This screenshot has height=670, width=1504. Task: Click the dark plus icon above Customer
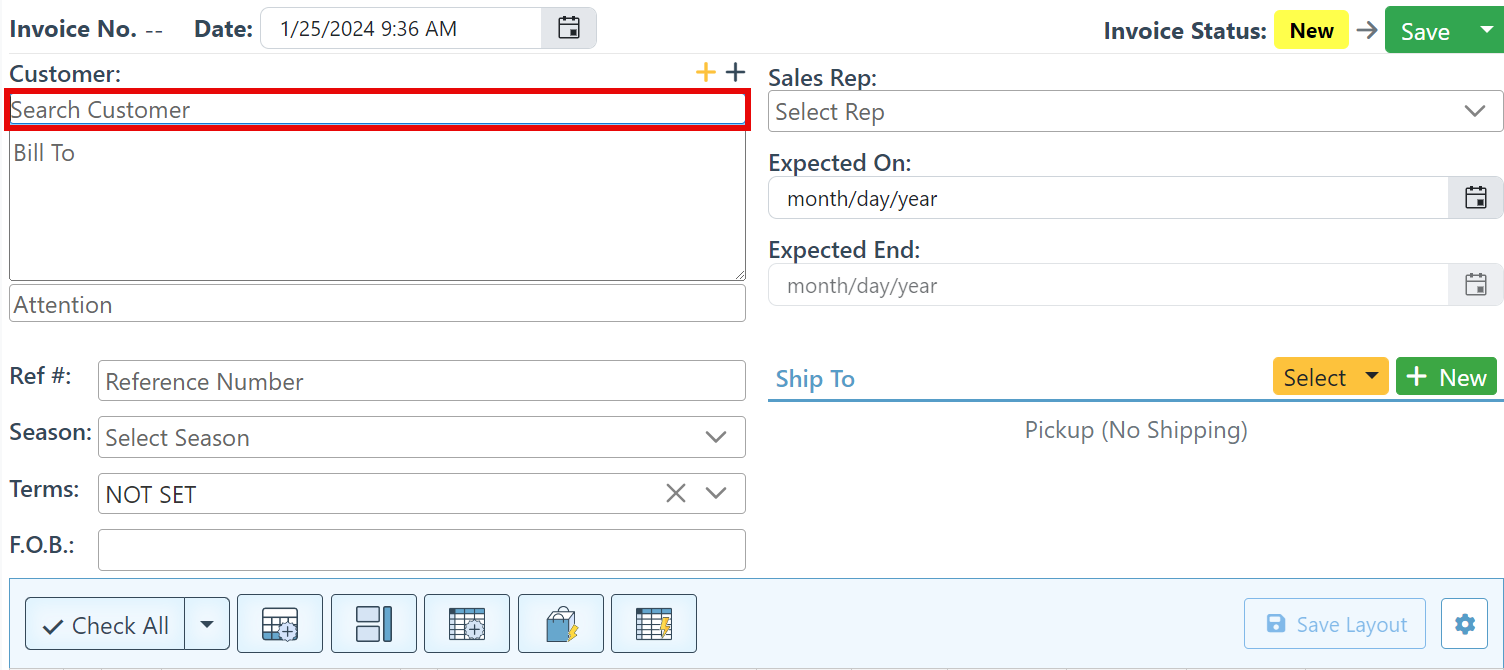[735, 72]
